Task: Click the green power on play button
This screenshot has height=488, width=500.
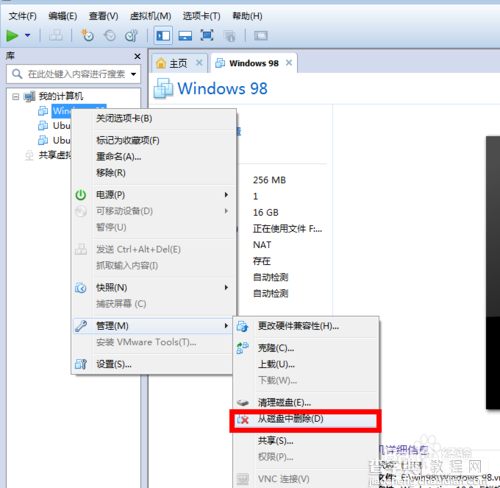Action: (12, 35)
